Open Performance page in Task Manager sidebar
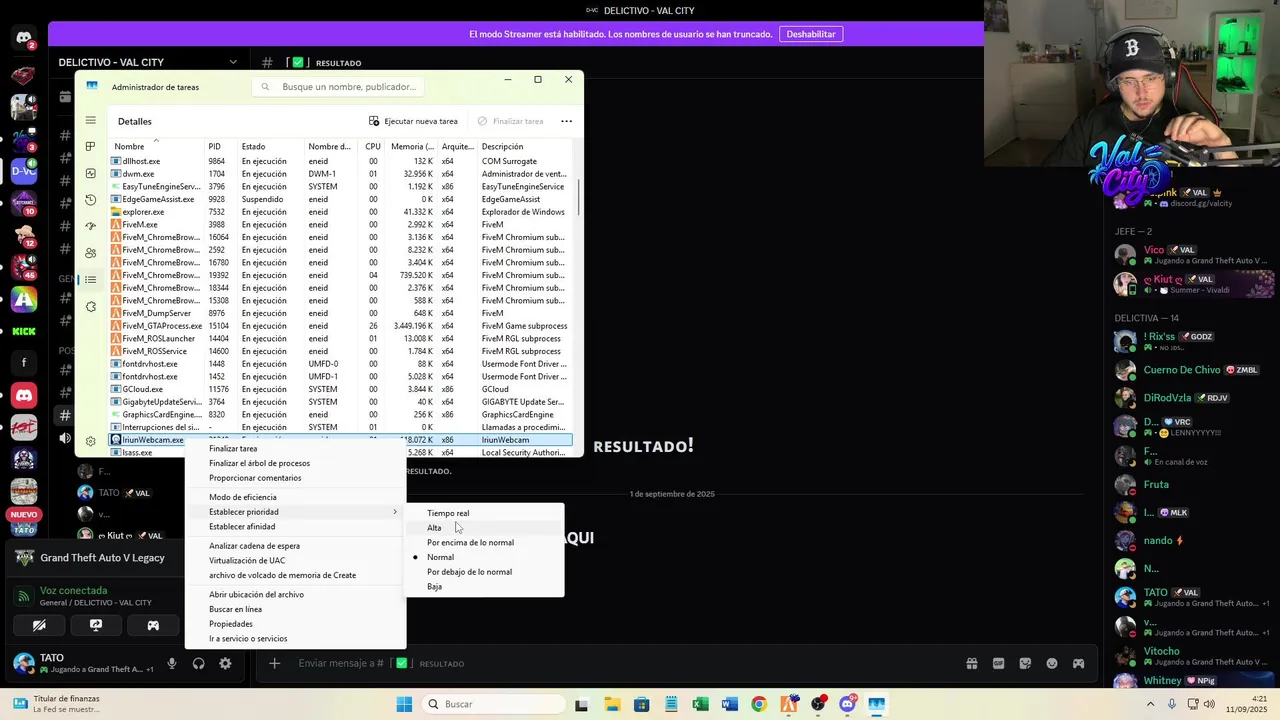 (x=90, y=173)
